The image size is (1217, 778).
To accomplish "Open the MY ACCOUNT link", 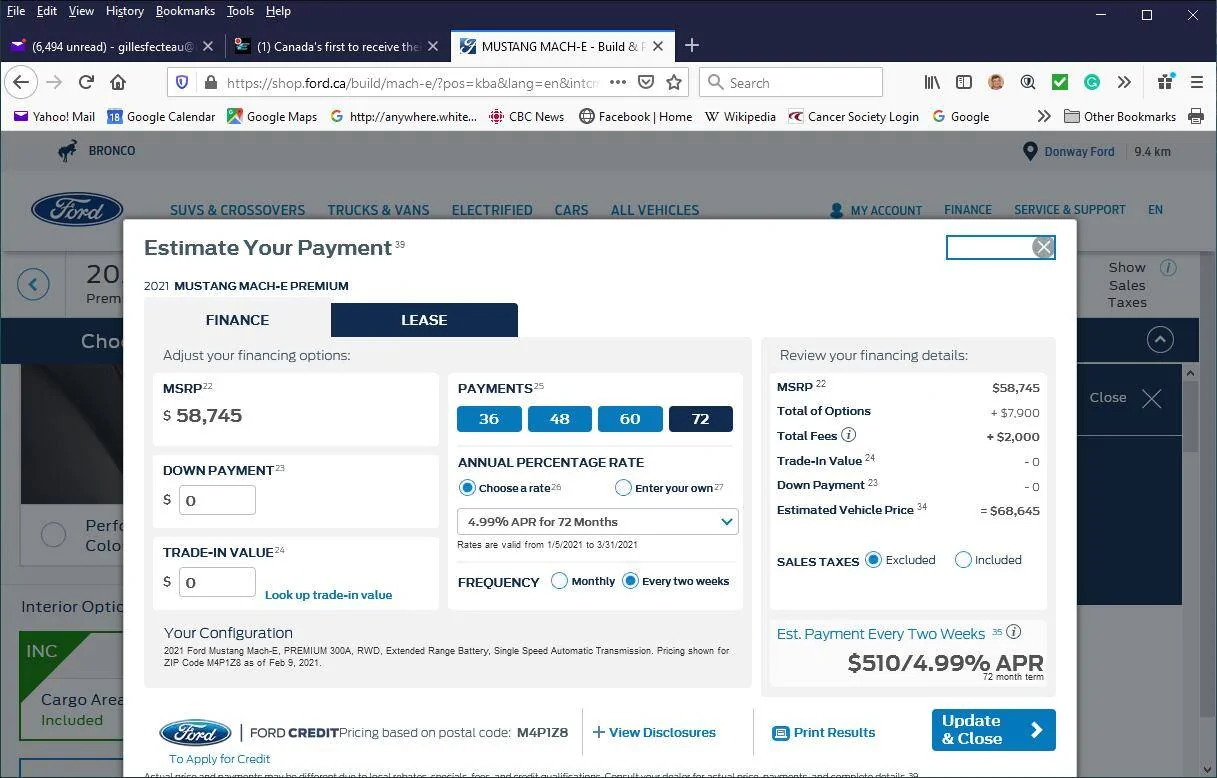I will tap(876, 210).
